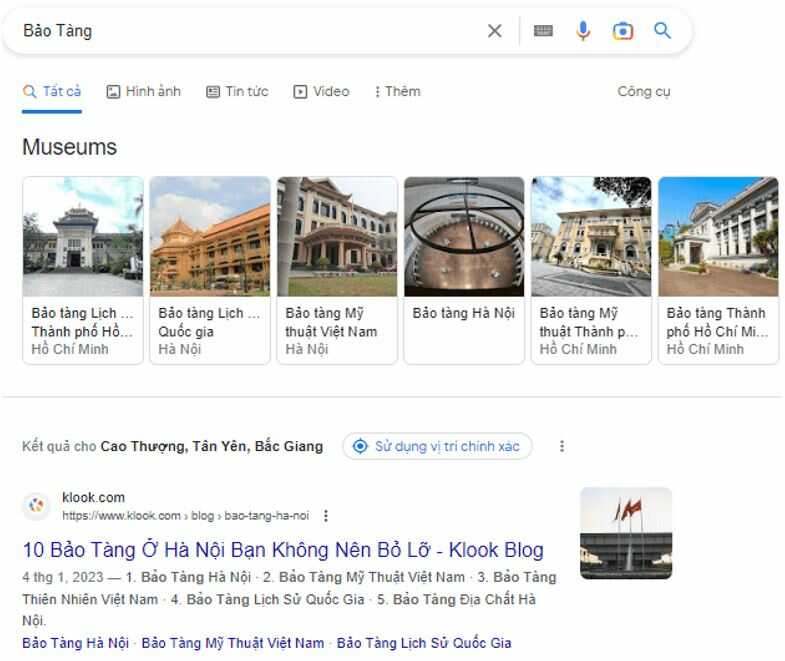Click the magnifying glass search icon
Screen dimensions: 785x661
tap(662, 31)
